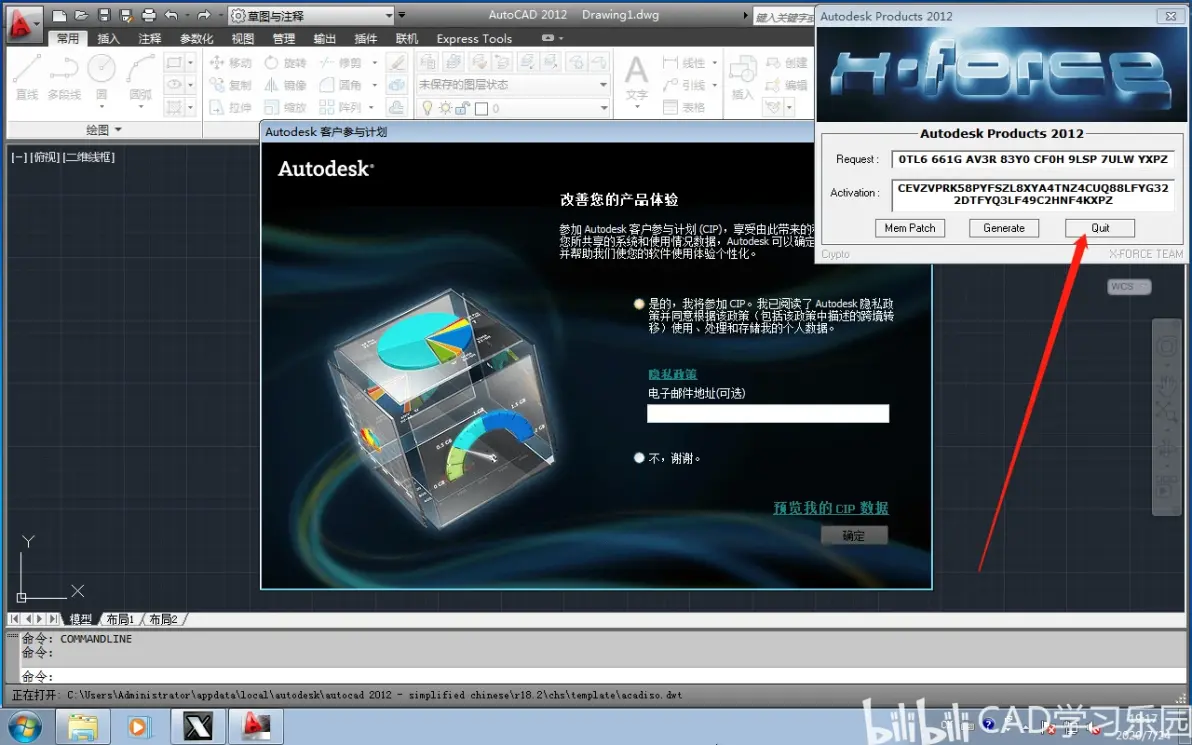
Task: Switch to the 常用 ribbon tab
Action: (67, 38)
